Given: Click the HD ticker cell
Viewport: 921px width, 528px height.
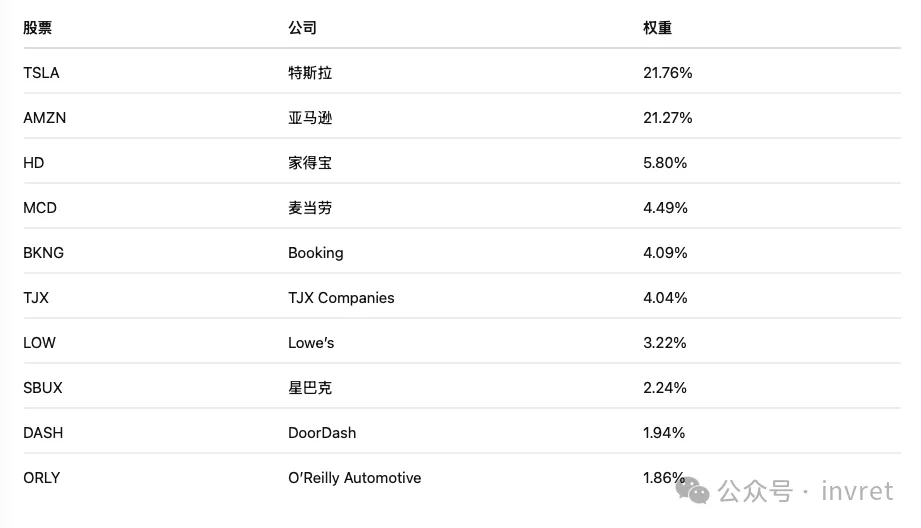Looking at the screenshot, I should pos(34,163).
